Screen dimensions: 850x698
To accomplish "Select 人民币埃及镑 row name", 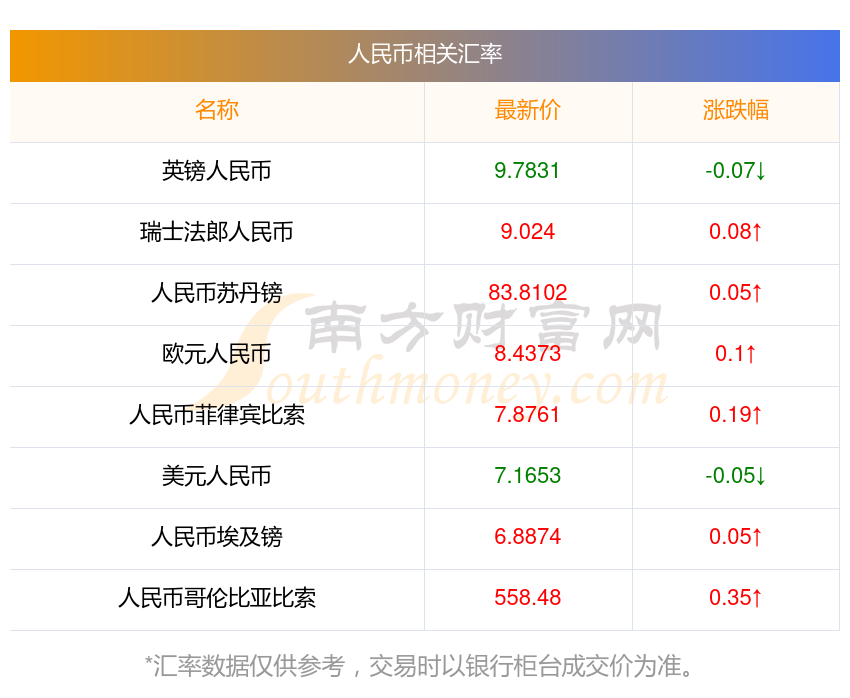I will 217,537.
